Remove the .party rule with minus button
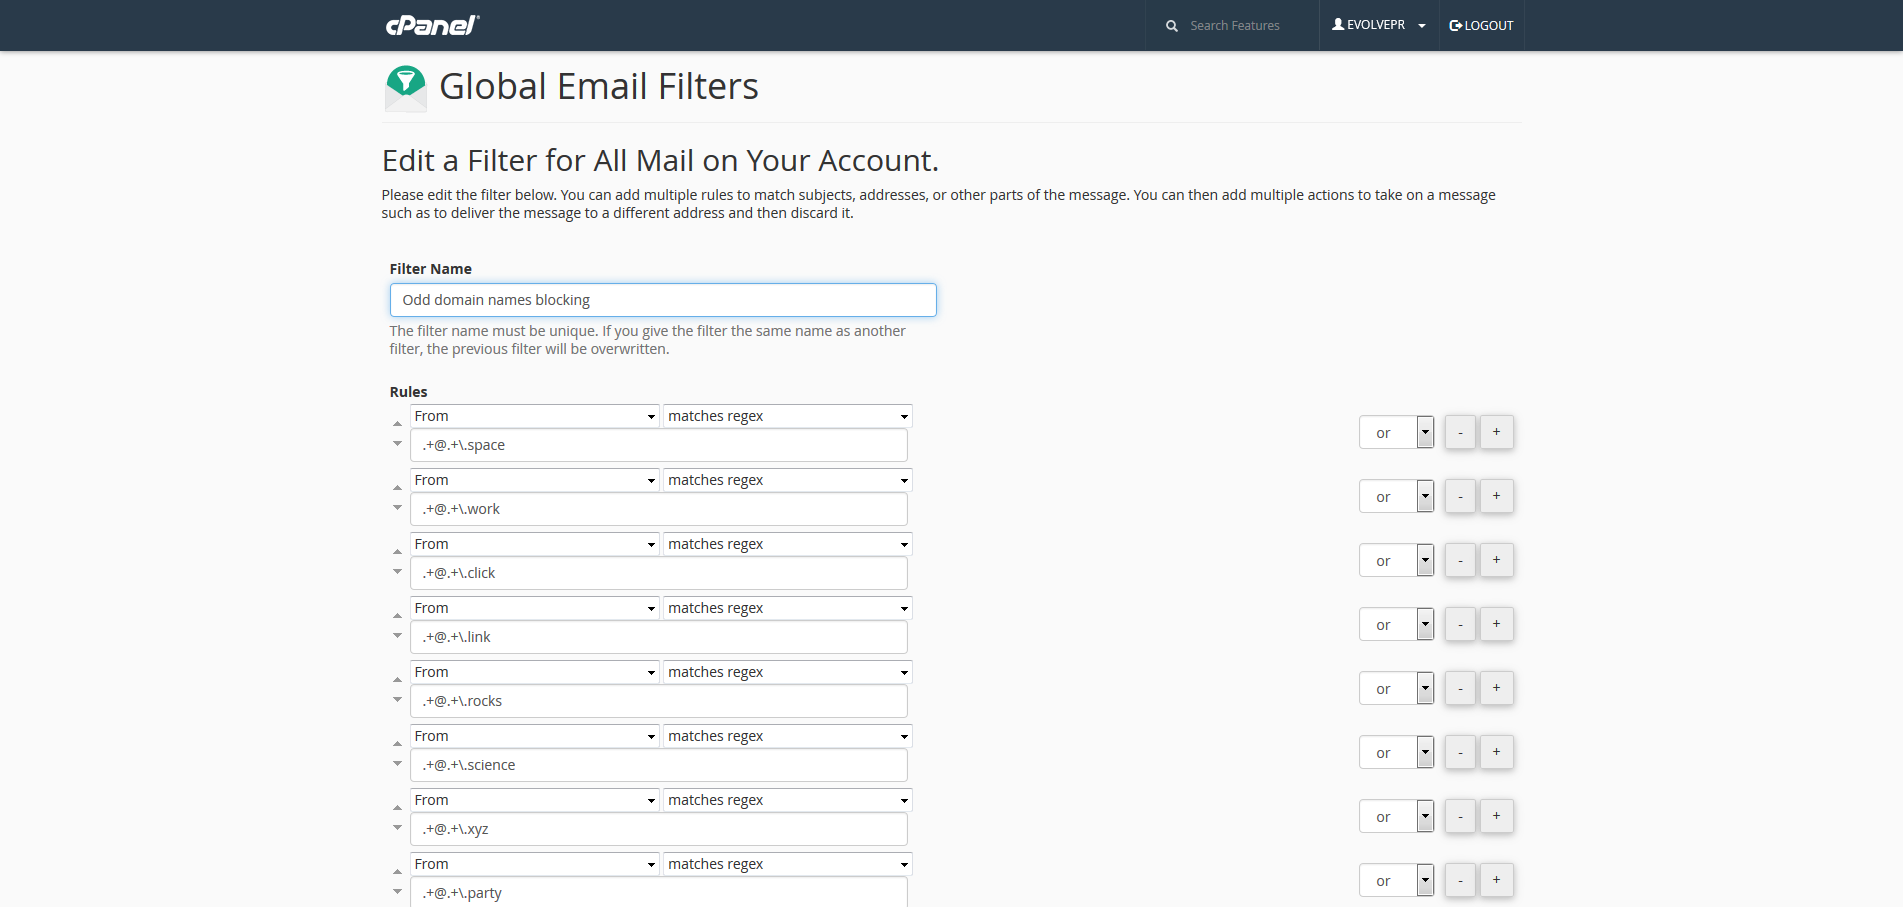 [x=1460, y=880]
